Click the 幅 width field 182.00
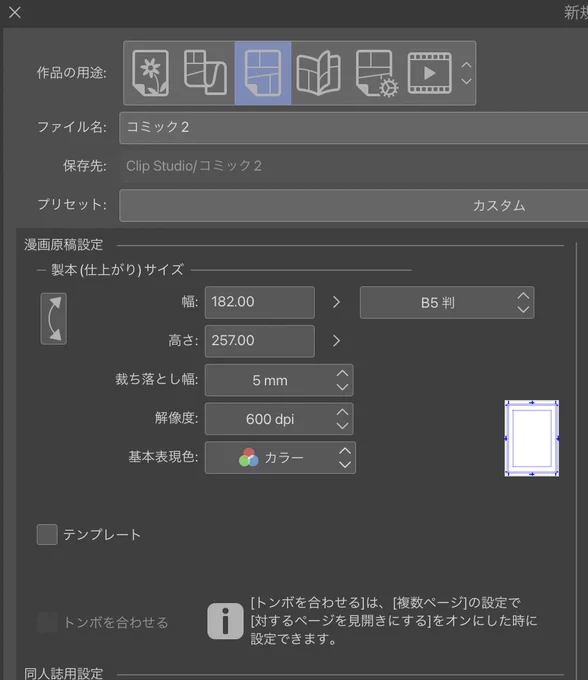 [x=260, y=302]
